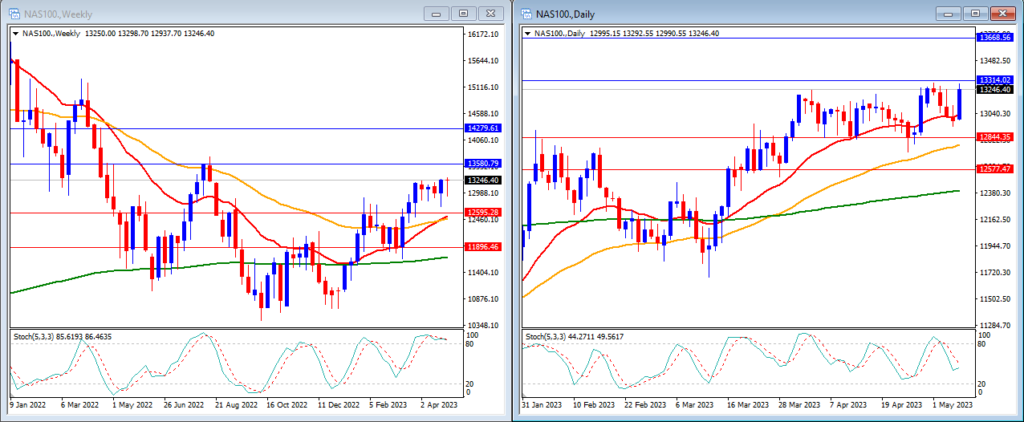Screen dimensions: 1024x422
Task: Maximize the NAS100.,Daily chart window
Action: (x=976, y=13)
